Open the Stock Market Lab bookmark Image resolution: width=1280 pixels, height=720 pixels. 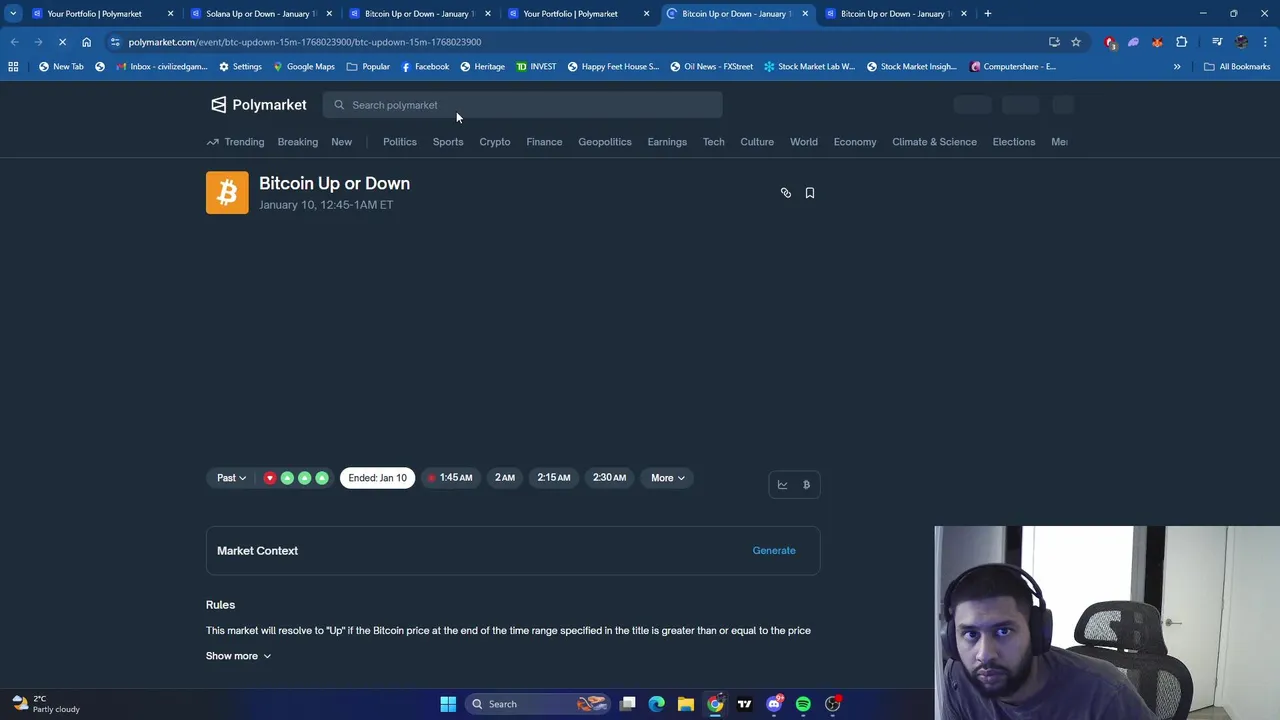coord(809,67)
